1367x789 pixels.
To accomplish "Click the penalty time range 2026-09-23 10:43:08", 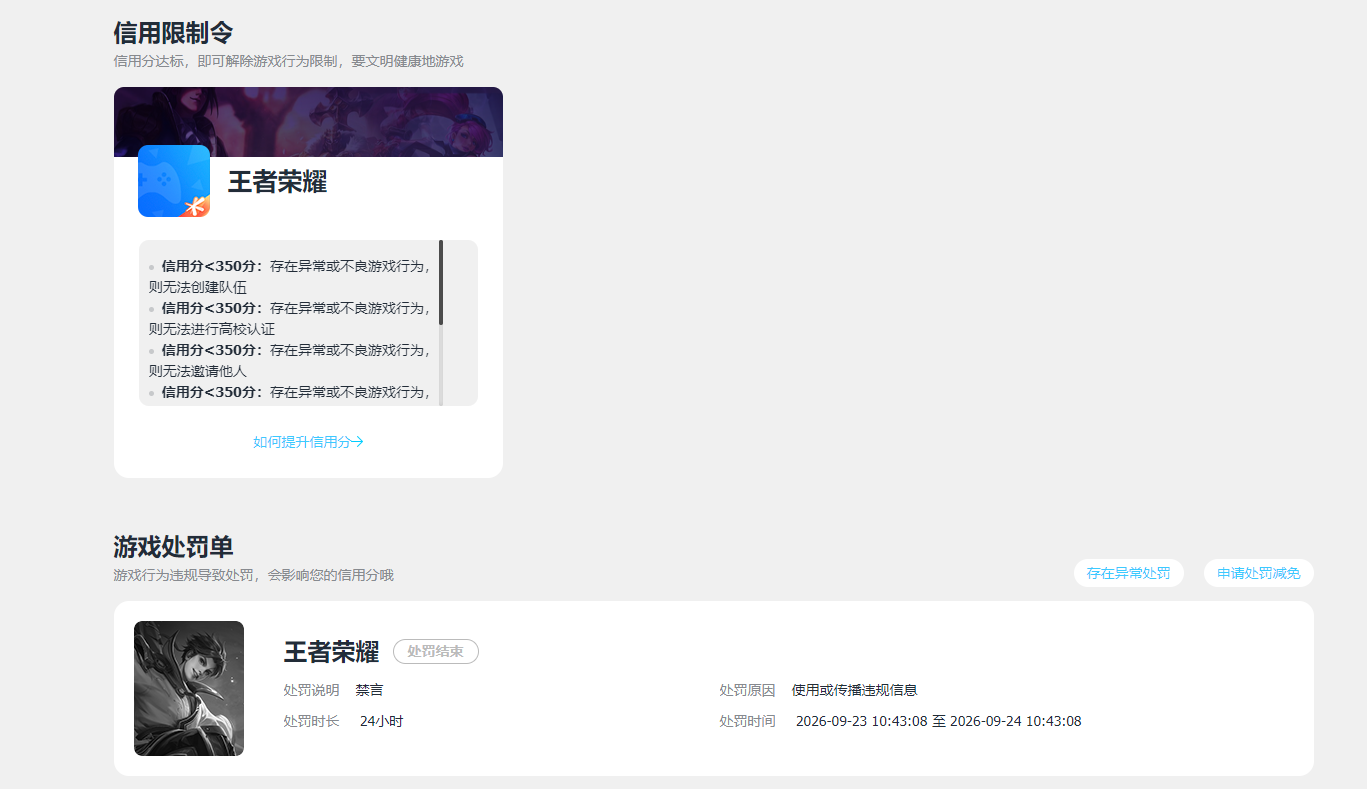I will click(938, 721).
